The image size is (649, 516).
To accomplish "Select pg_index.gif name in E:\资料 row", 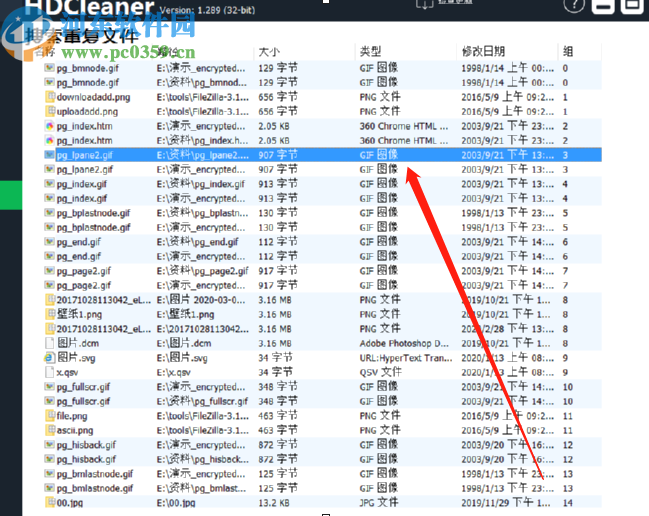I will pos(82,184).
